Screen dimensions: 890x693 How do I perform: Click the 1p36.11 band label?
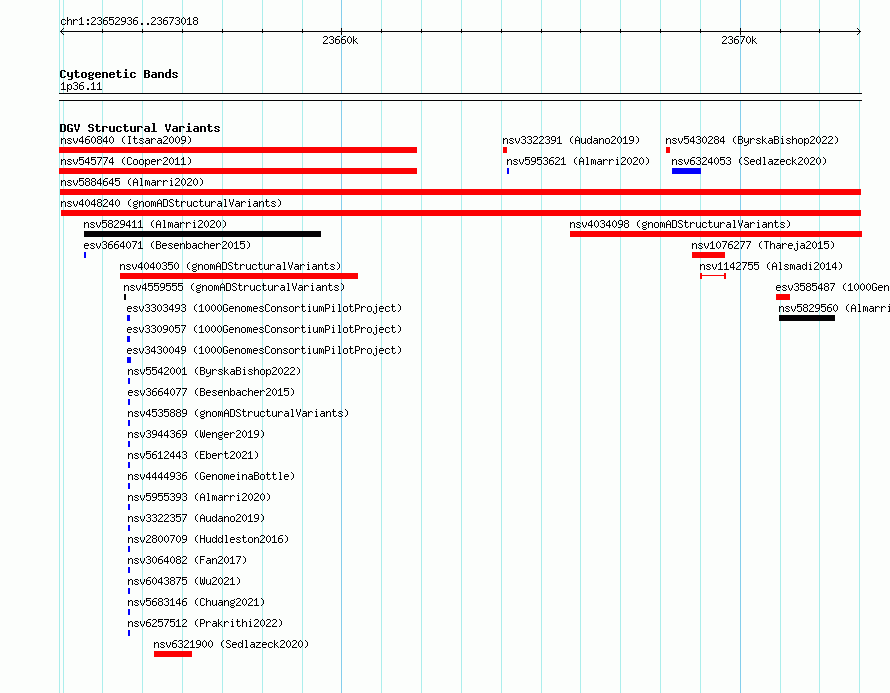pyautogui.click(x=81, y=87)
